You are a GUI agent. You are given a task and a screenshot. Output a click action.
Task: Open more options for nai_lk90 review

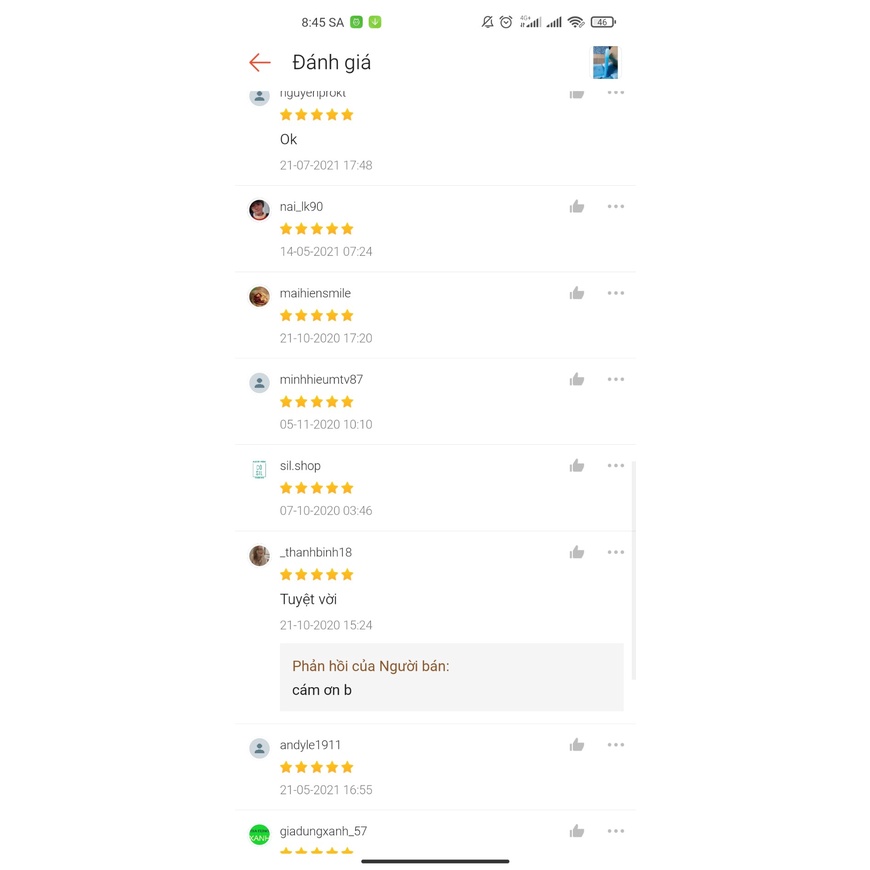point(616,207)
